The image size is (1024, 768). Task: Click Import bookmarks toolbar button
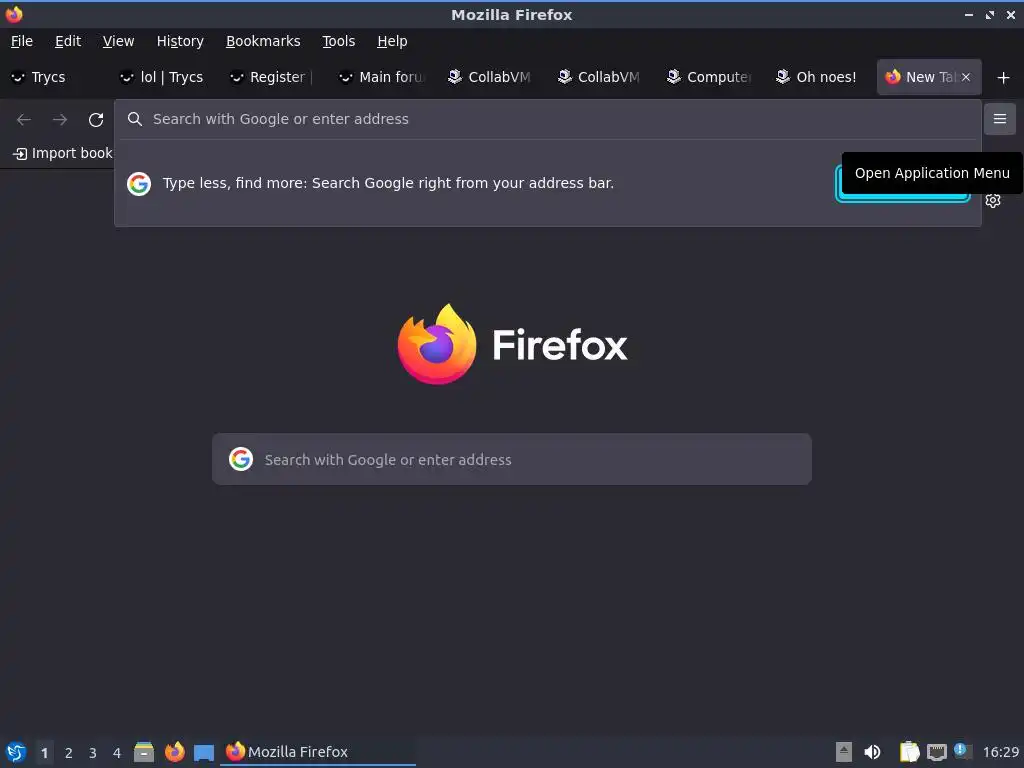coord(62,153)
